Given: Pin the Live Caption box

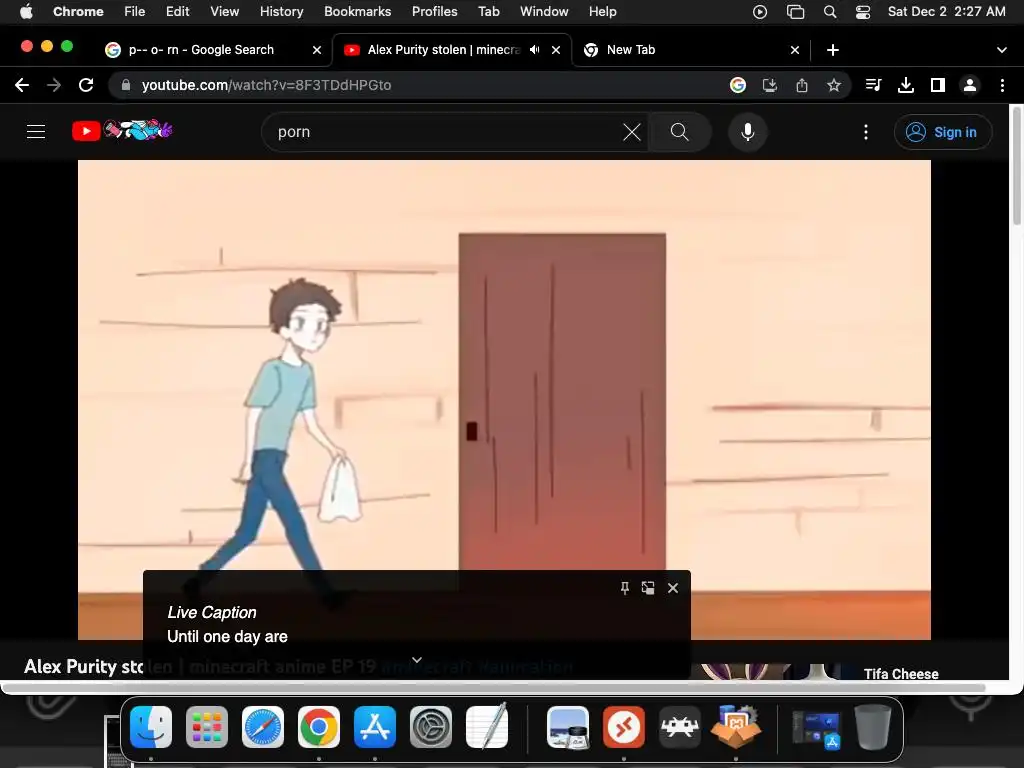Looking at the screenshot, I should [x=625, y=588].
